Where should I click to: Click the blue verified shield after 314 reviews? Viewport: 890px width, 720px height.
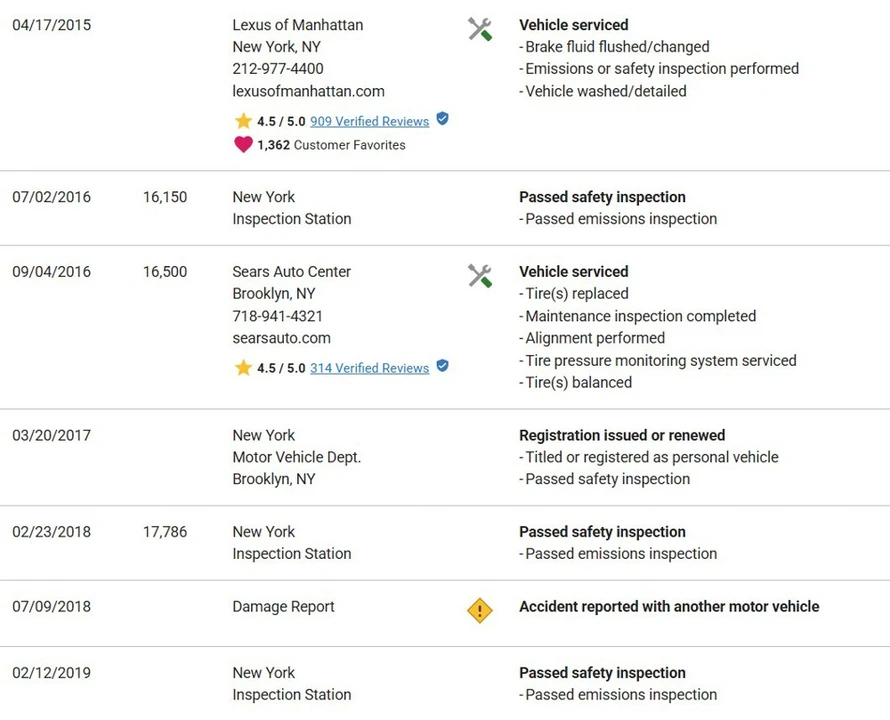[x=442, y=366]
